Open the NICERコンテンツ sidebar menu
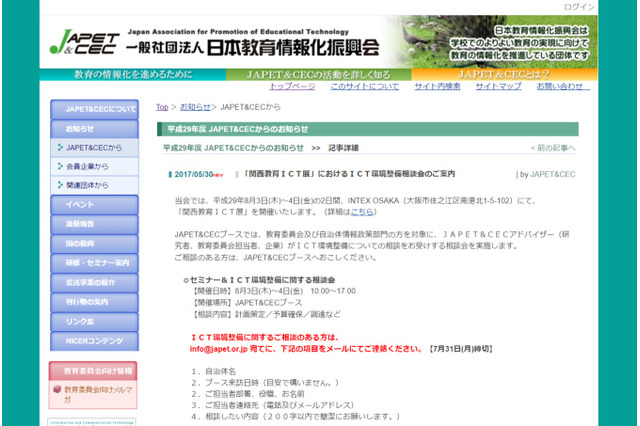Image resolution: width=640 pixels, height=426 pixels. pyautogui.click(x=94, y=341)
